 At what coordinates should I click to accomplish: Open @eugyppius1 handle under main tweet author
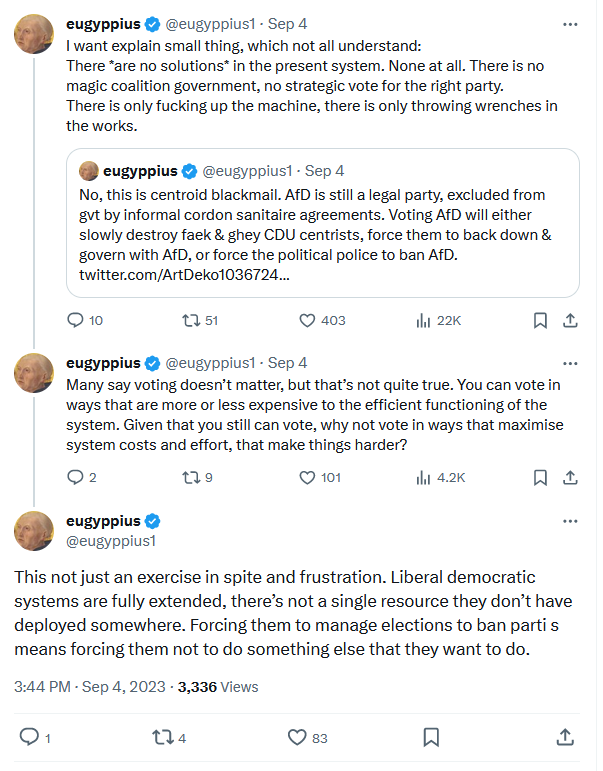click(x=111, y=541)
